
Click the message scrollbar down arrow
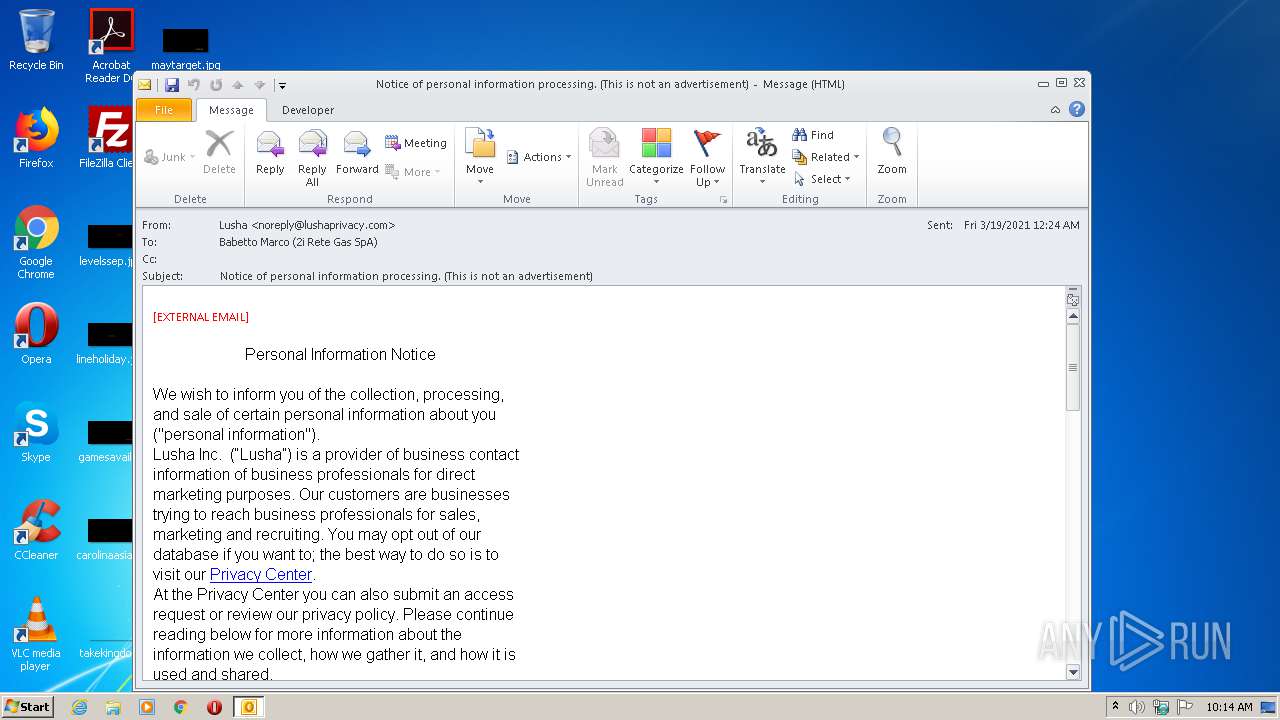[x=1073, y=672]
